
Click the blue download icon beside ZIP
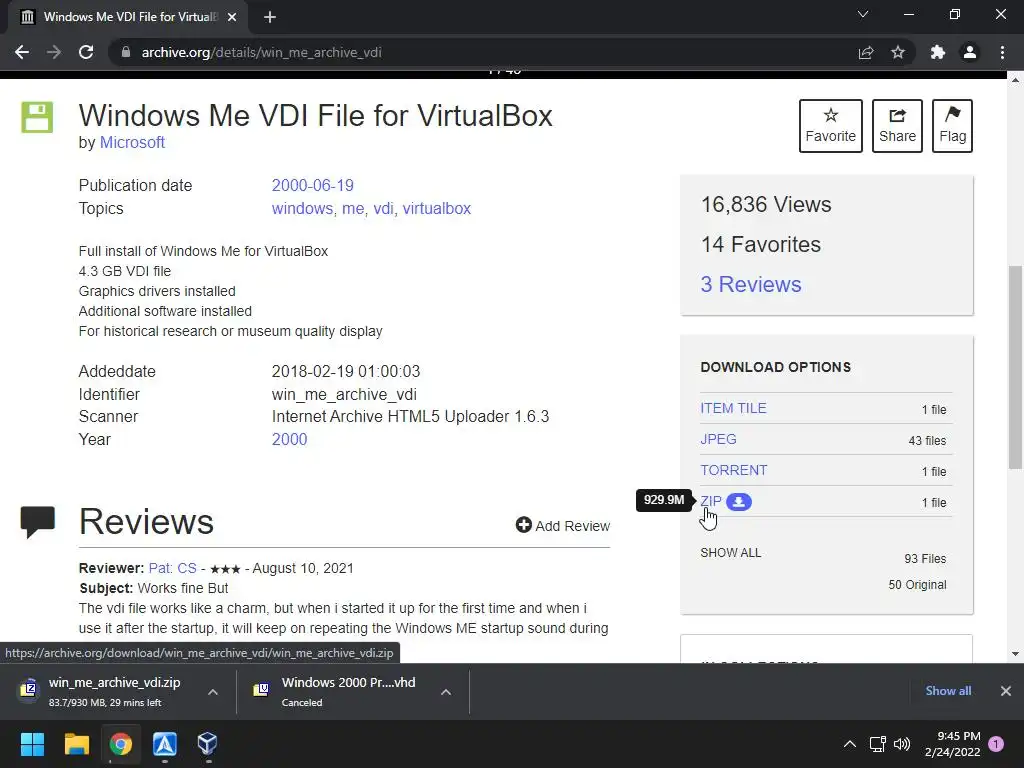coord(739,502)
